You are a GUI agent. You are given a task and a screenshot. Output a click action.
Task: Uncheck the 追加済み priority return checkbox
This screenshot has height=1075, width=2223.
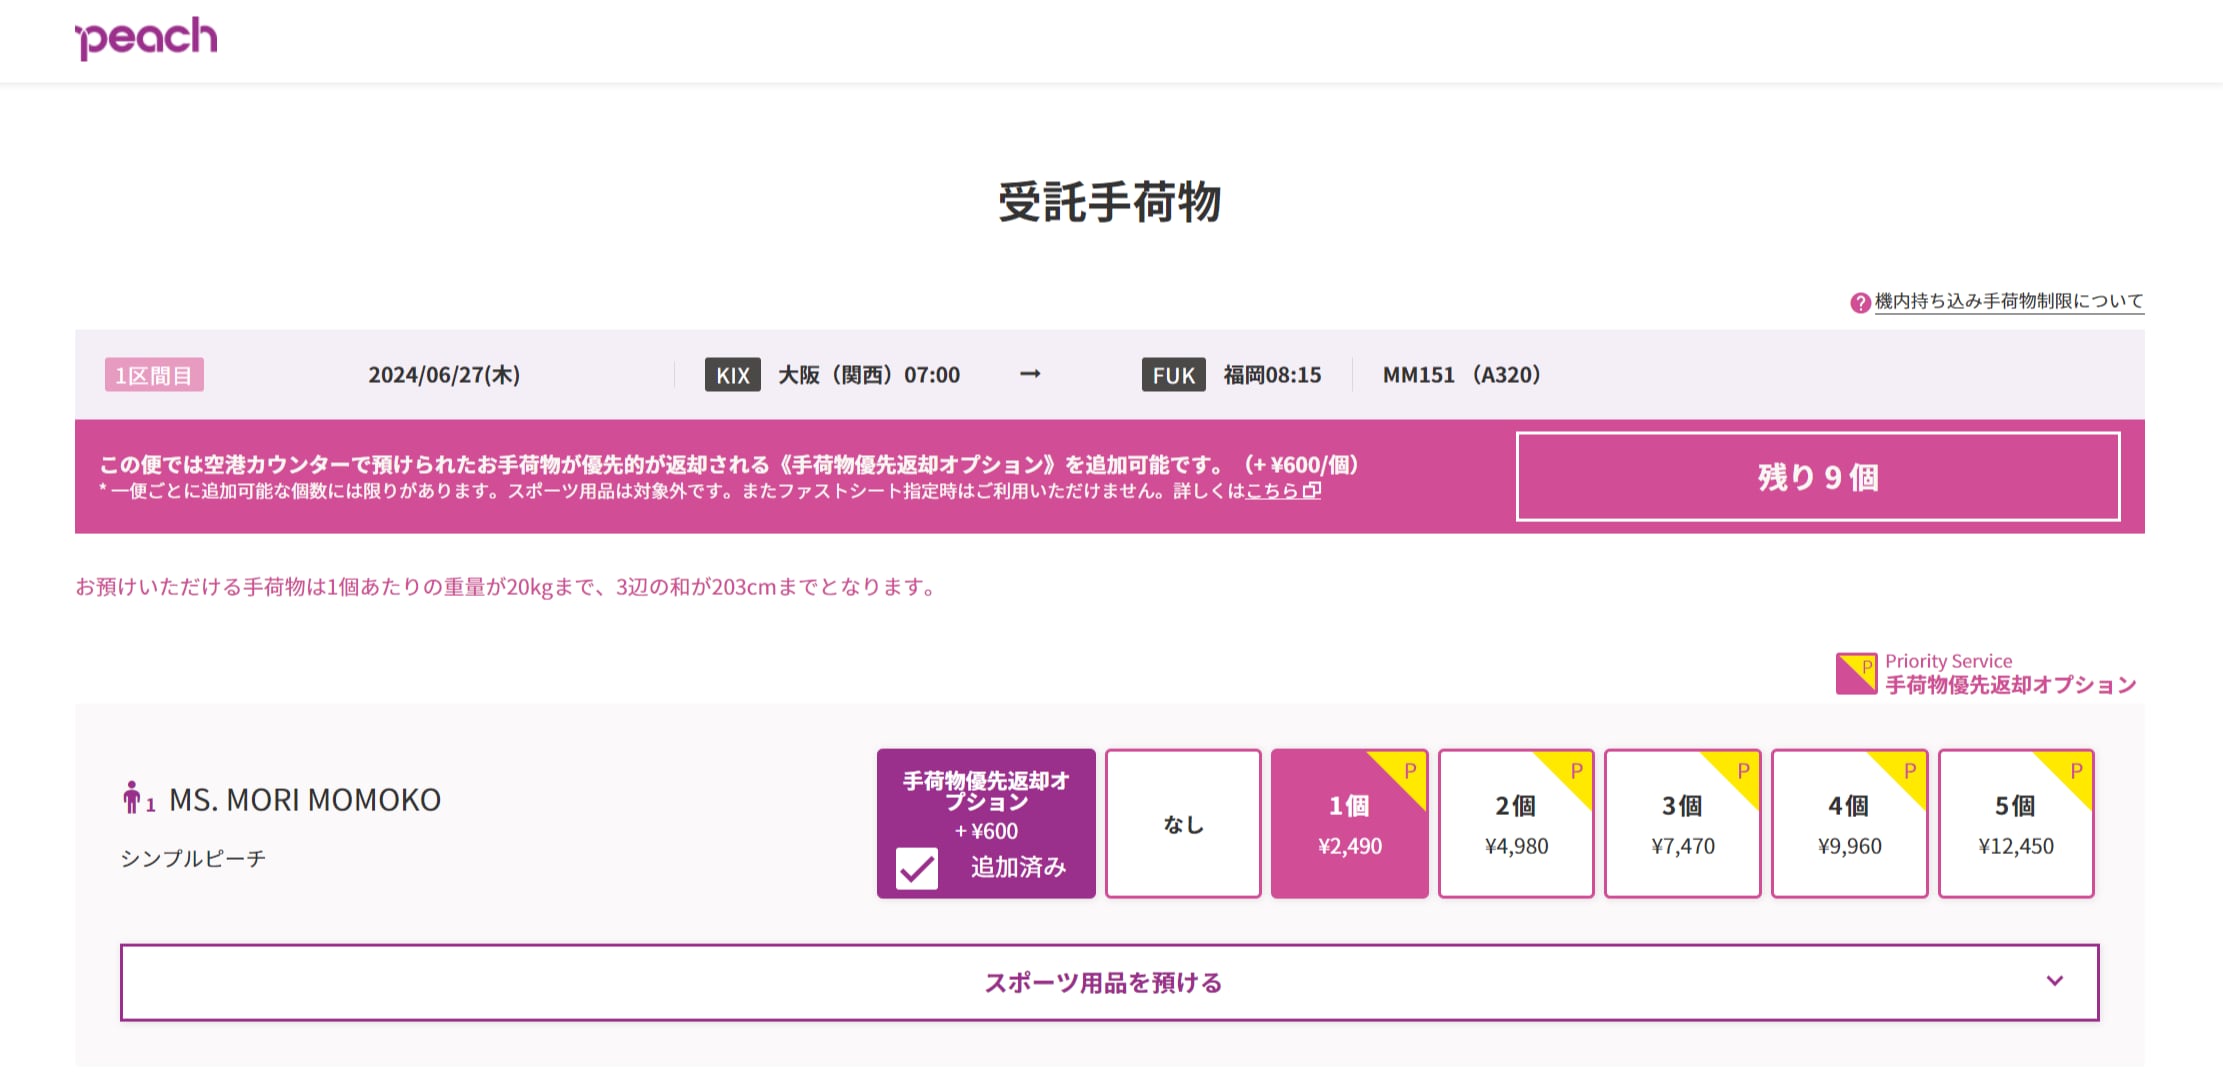(917, 868)
